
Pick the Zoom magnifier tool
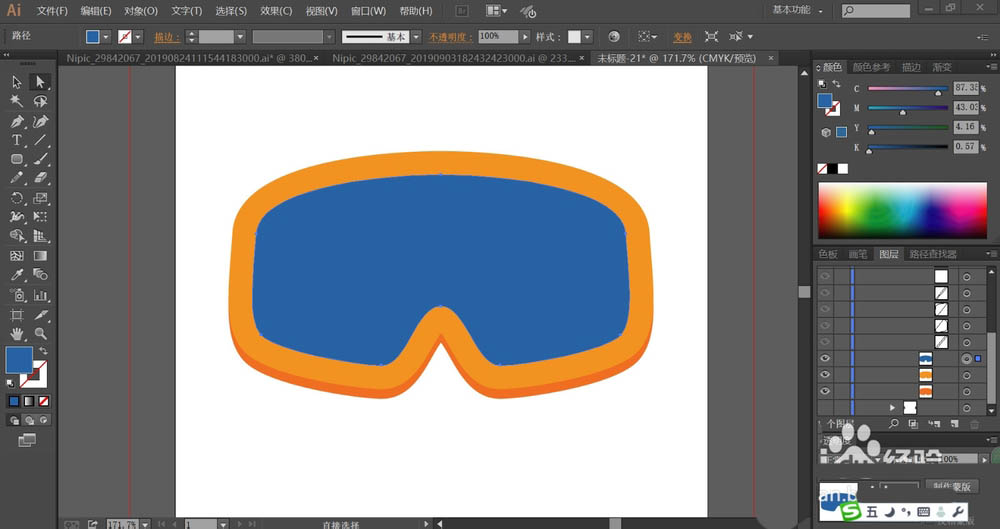40,333
